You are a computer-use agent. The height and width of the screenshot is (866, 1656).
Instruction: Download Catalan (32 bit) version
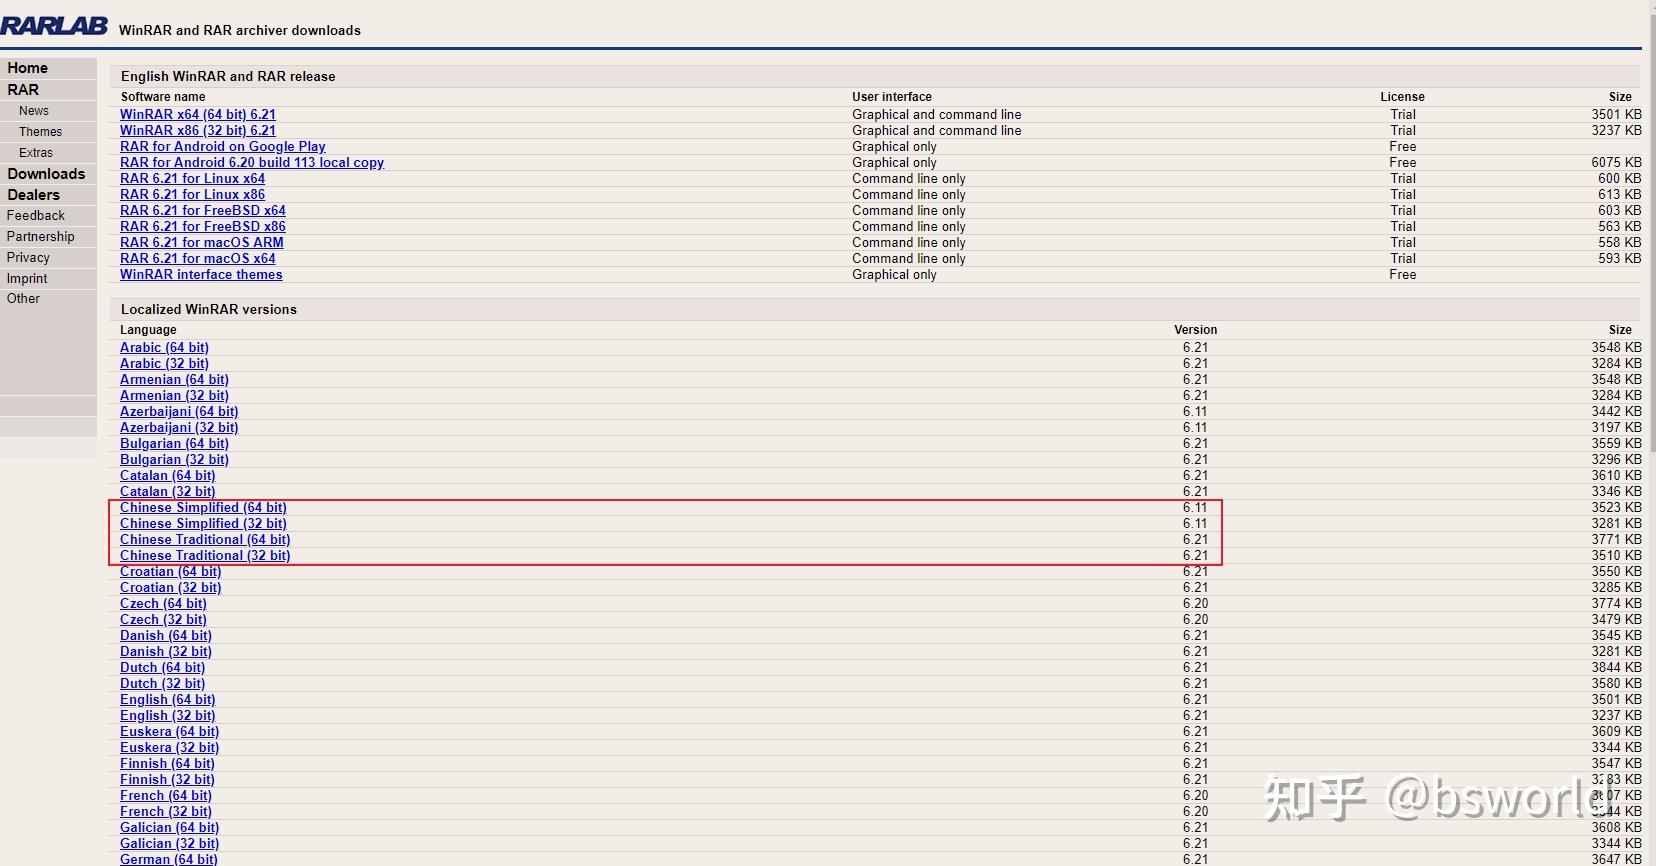(167, 492)
